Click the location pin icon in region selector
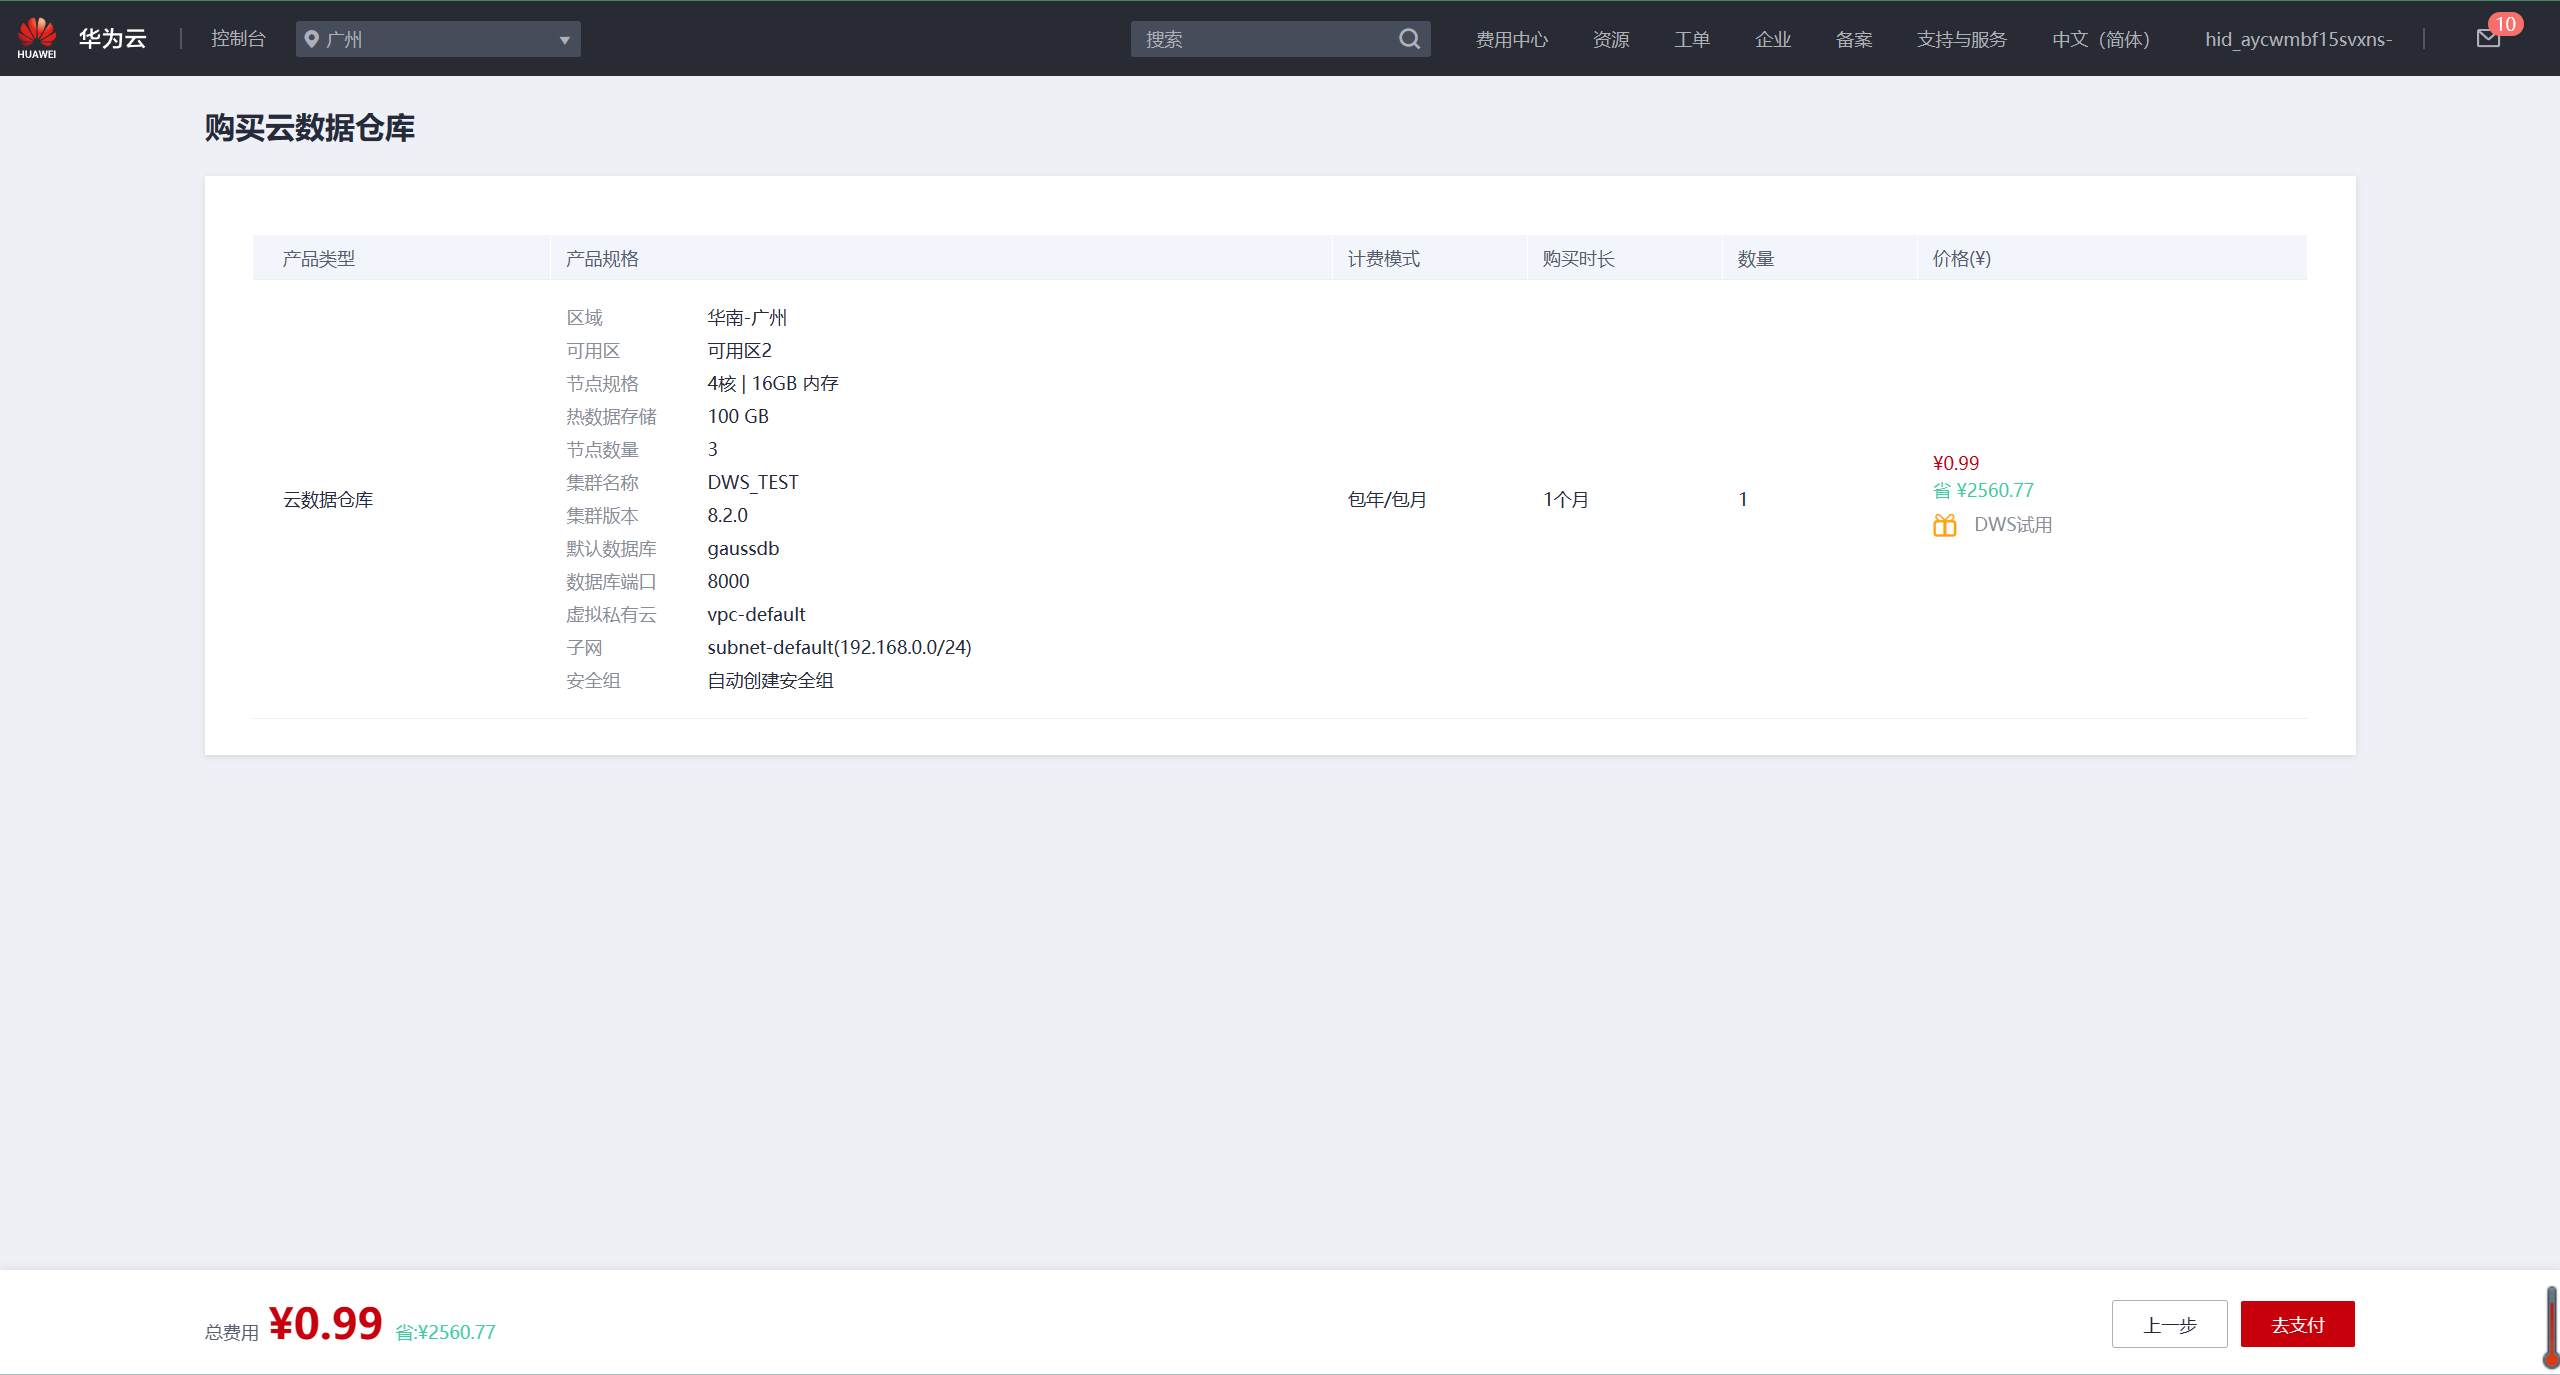2560x1375 pixels. point(312,39)
